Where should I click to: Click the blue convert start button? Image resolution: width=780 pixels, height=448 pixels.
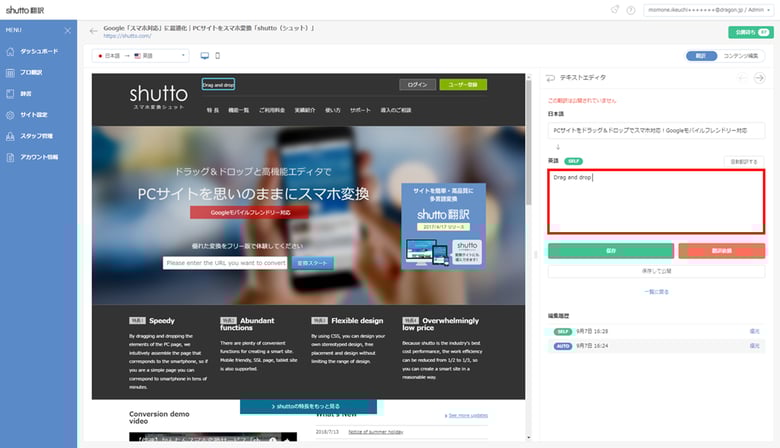pos(312,263)
